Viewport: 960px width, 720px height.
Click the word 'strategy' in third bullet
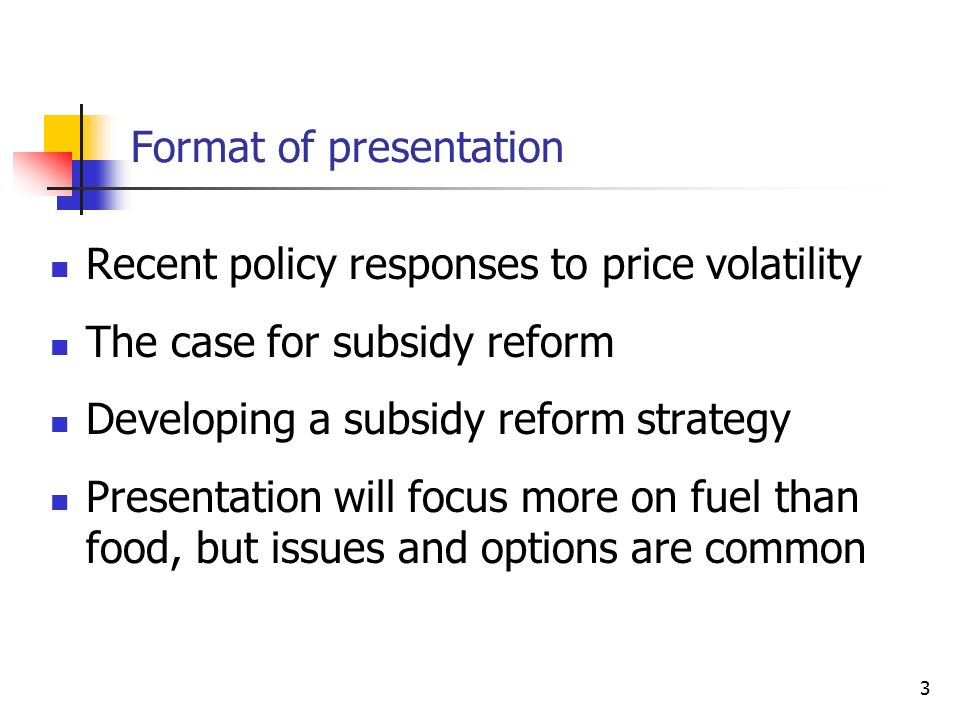click(714, 422)
